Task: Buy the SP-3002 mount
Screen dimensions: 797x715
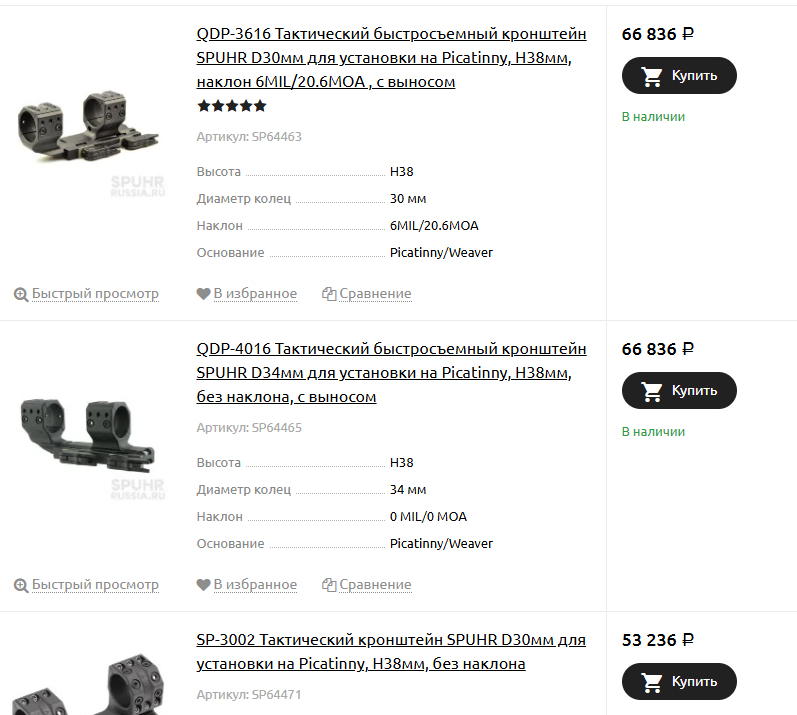Action: coord(679,681)
